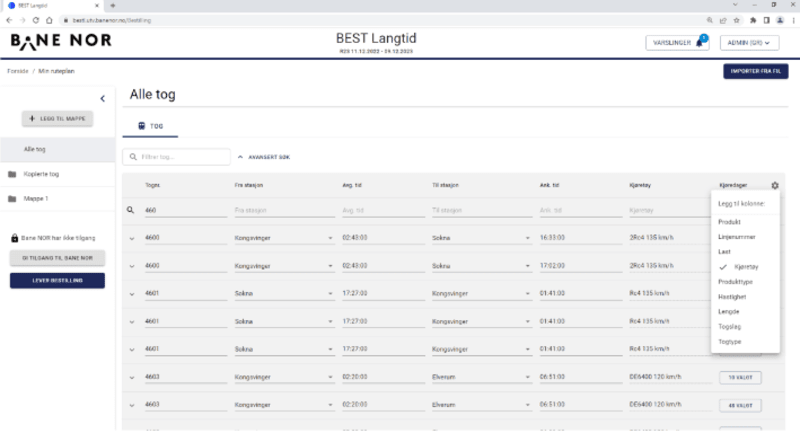Click the Importer fra fil button
The image size is (800, 433).
(x=756, y=71)
